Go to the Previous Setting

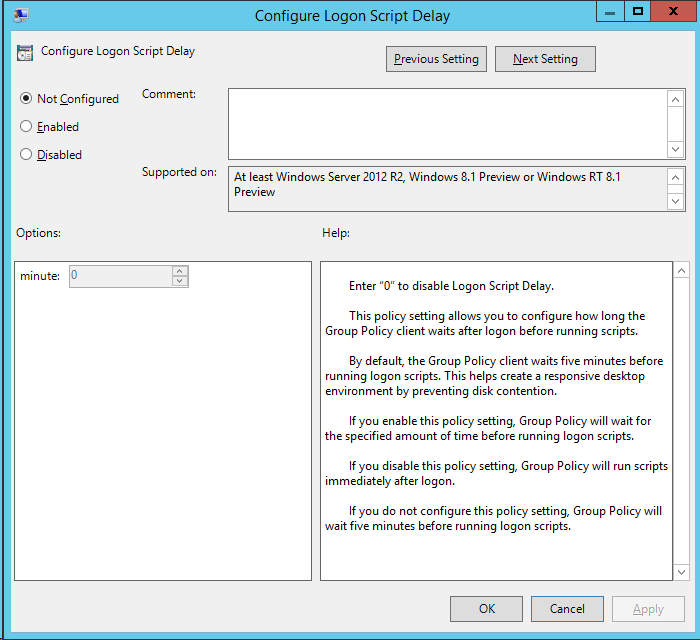(x=436, y=59)
